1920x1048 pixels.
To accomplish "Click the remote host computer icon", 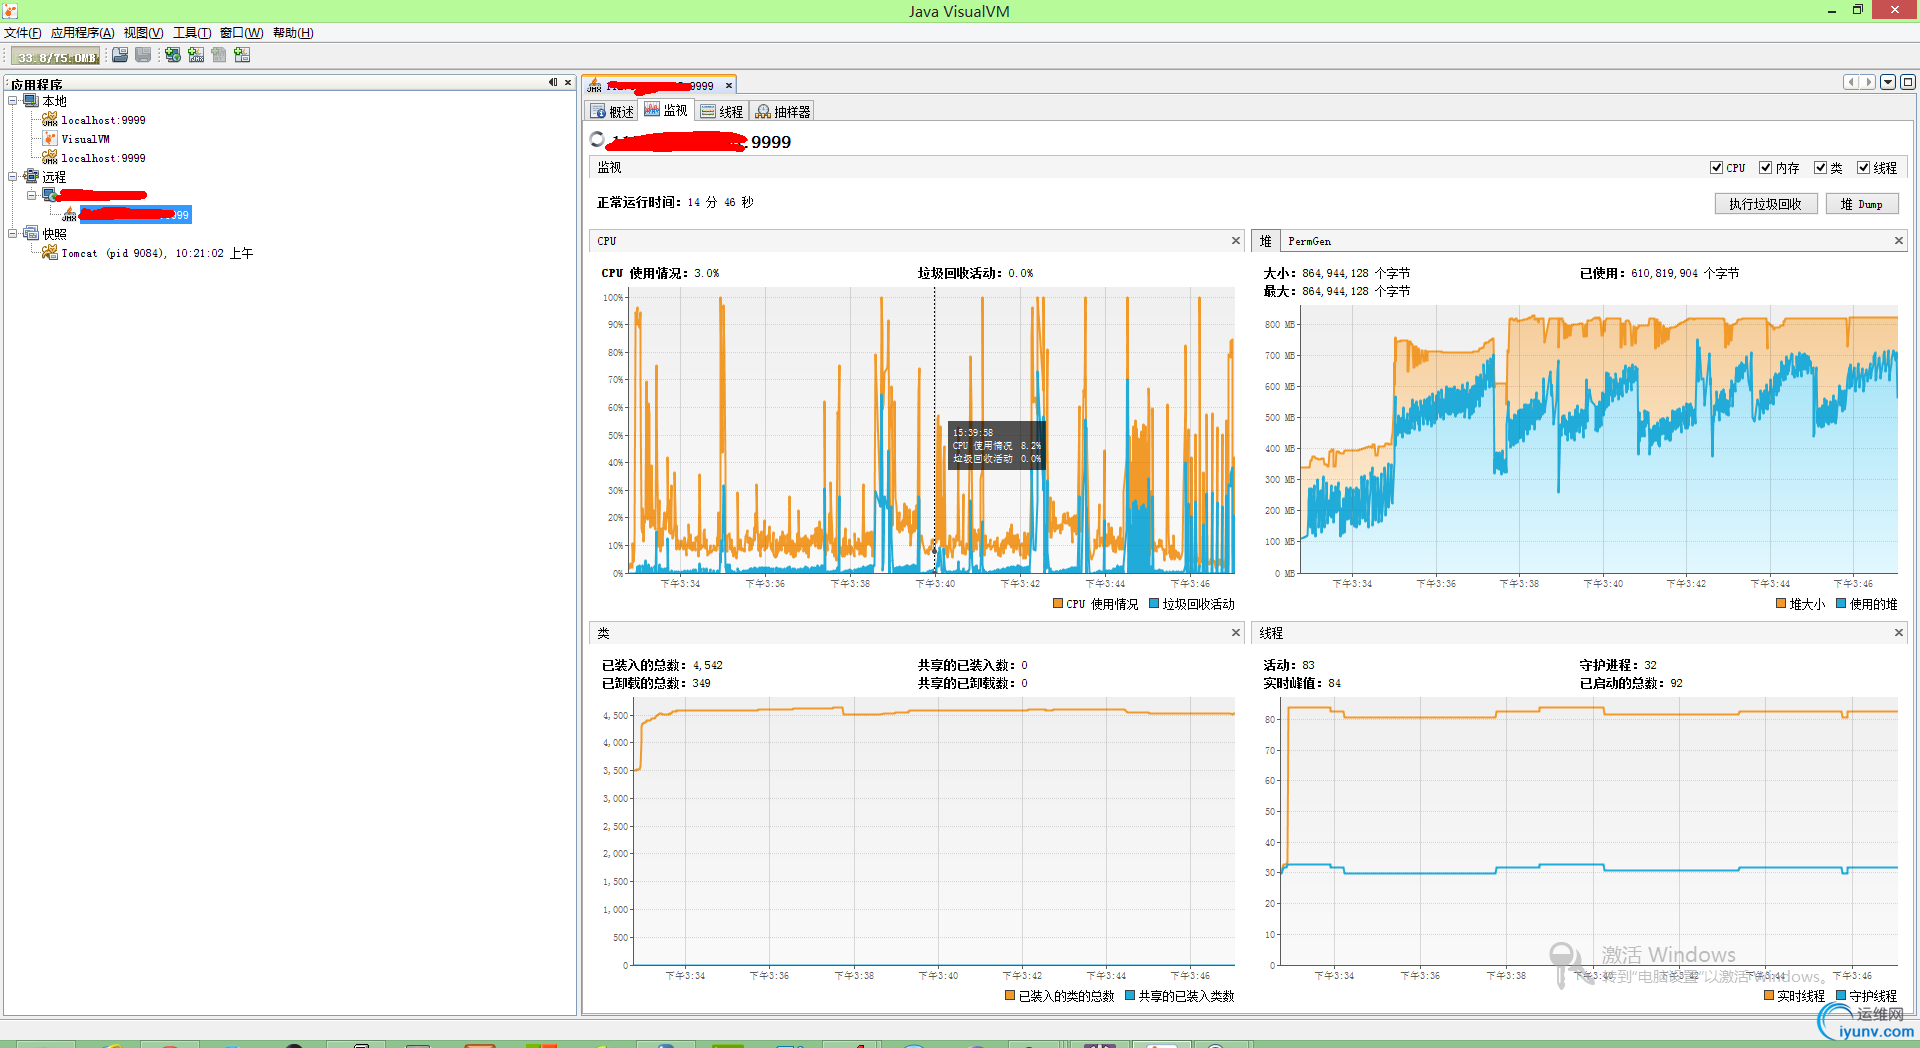I will [50, 195].
